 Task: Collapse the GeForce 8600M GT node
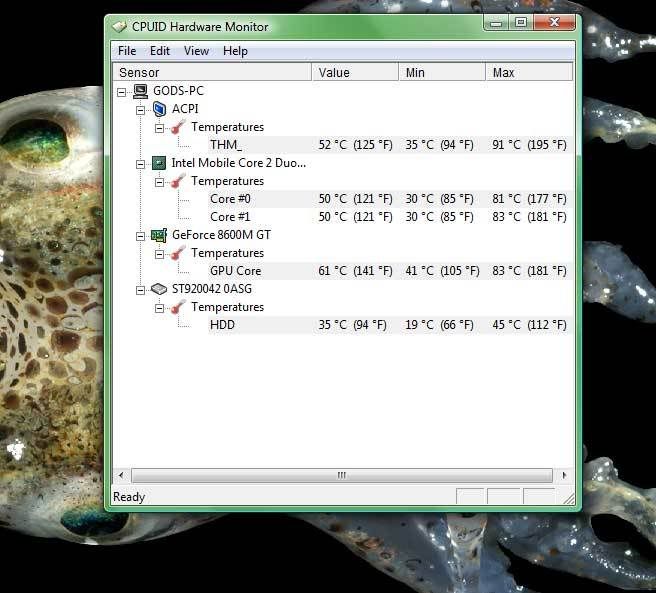click(141, 236)
